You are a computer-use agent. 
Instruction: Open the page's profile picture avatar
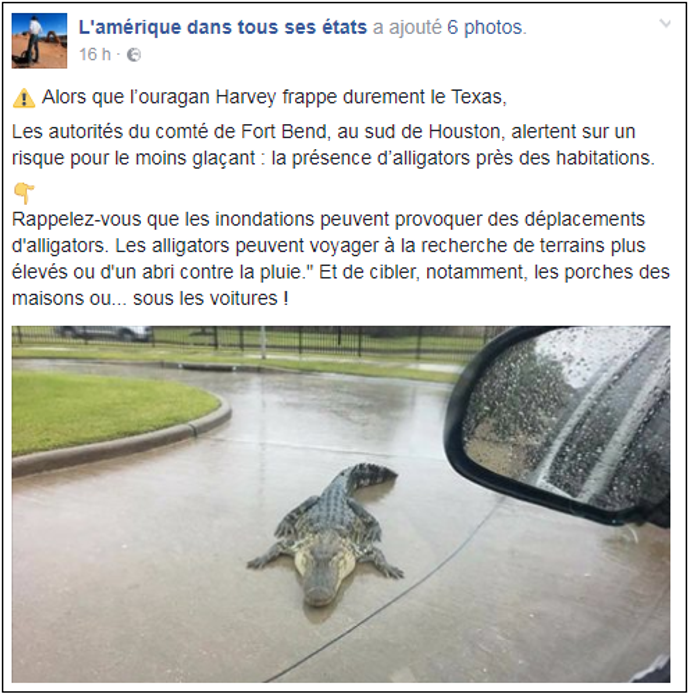pos(39,41)
